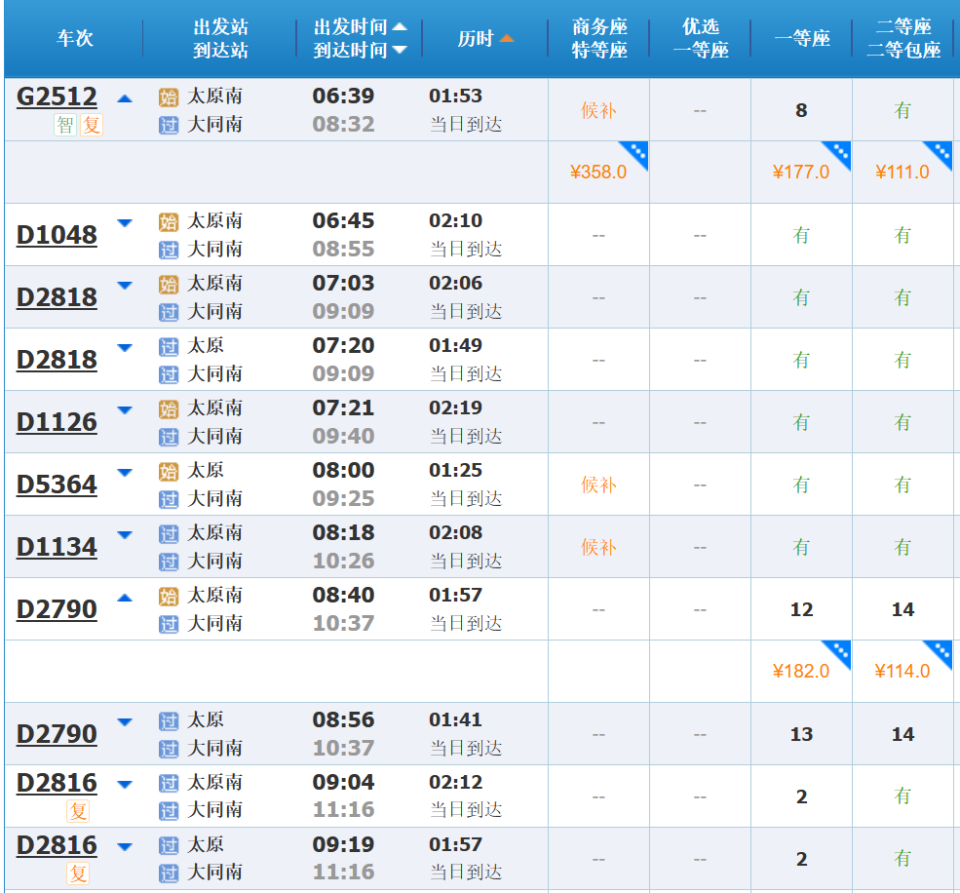
Task: Select second class 有 for D5364
Action: click(902, 485)
